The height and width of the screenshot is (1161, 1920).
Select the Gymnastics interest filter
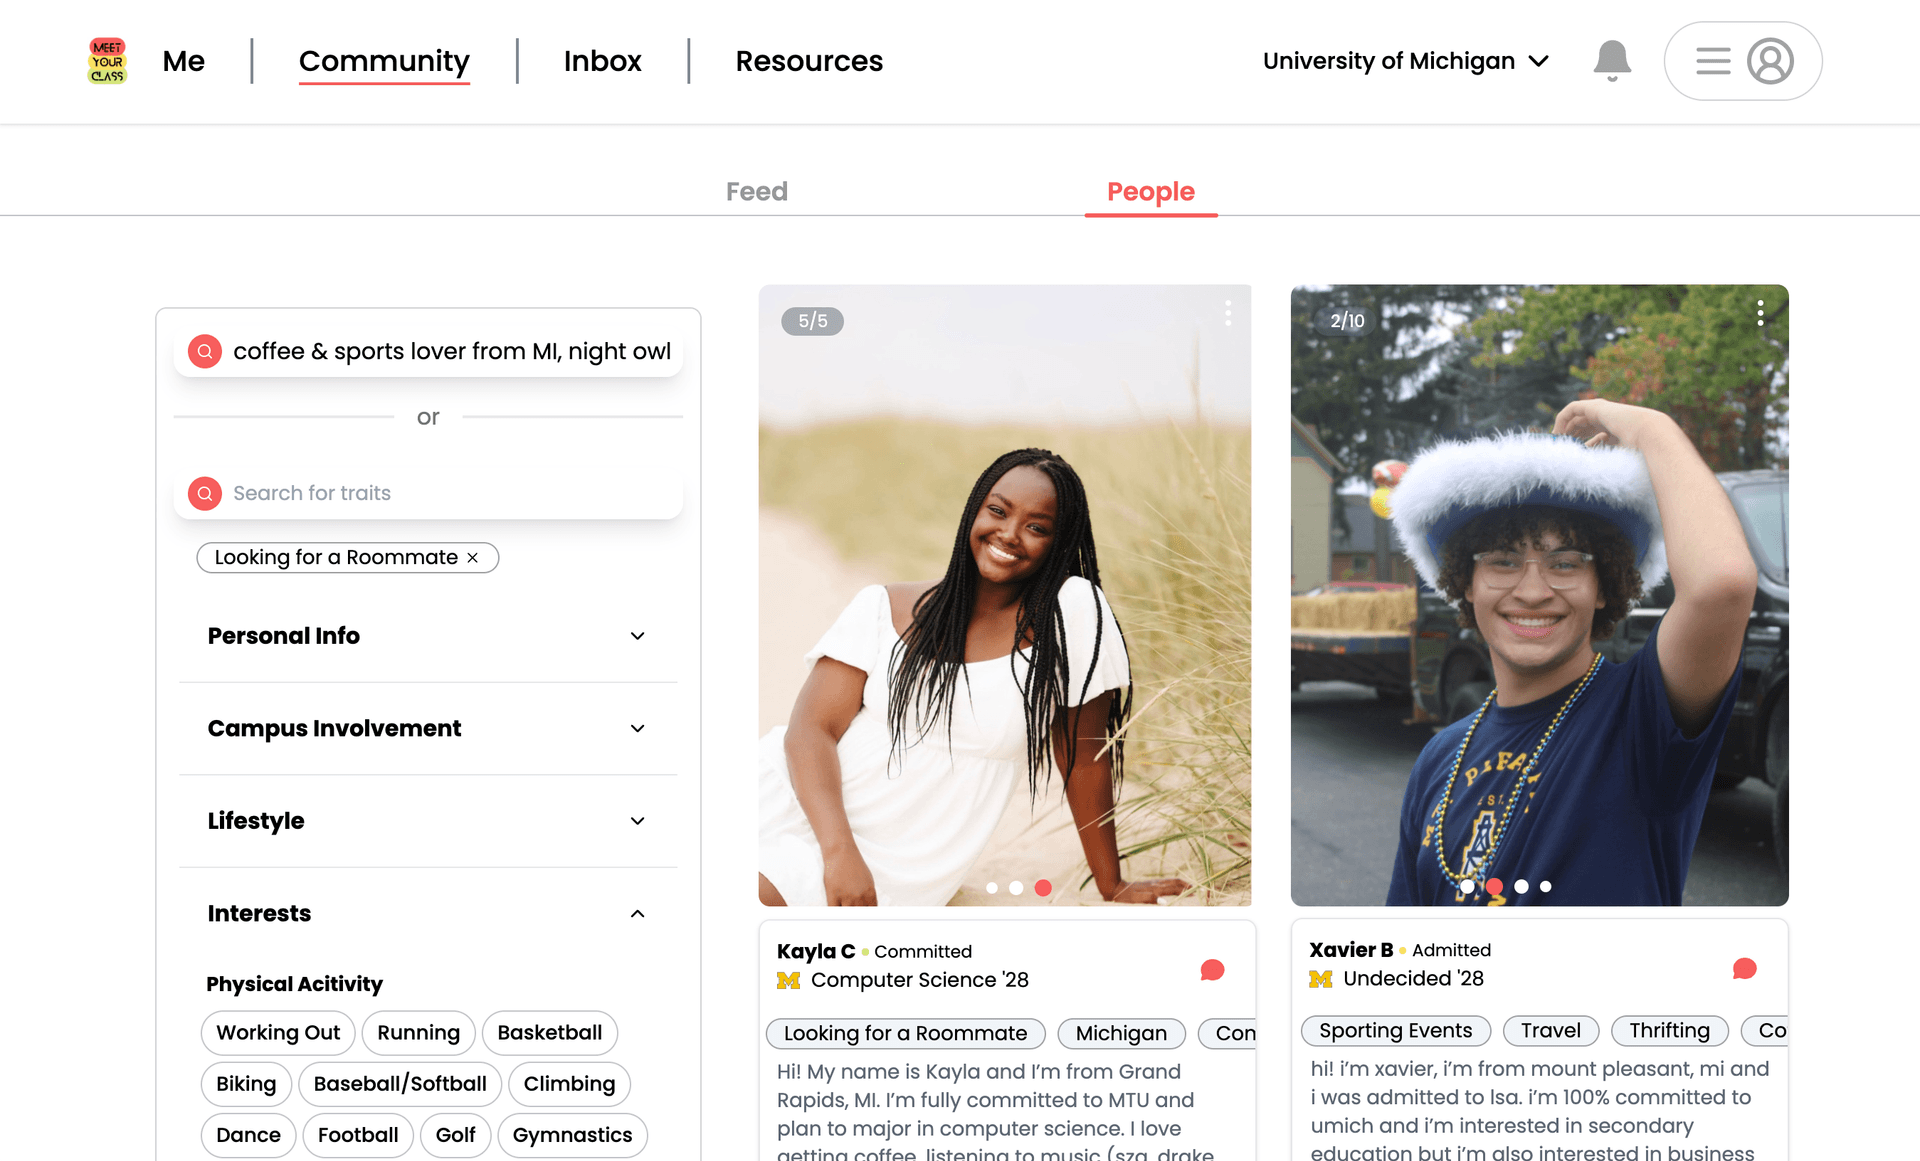pyautogui.click(x=572, y=1135)
